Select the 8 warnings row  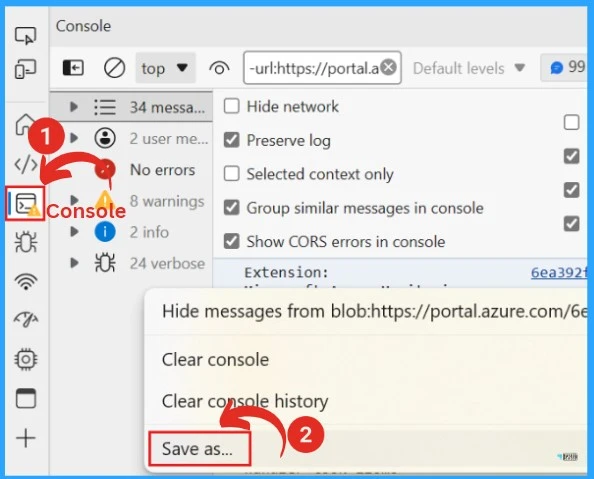[131, 201]
